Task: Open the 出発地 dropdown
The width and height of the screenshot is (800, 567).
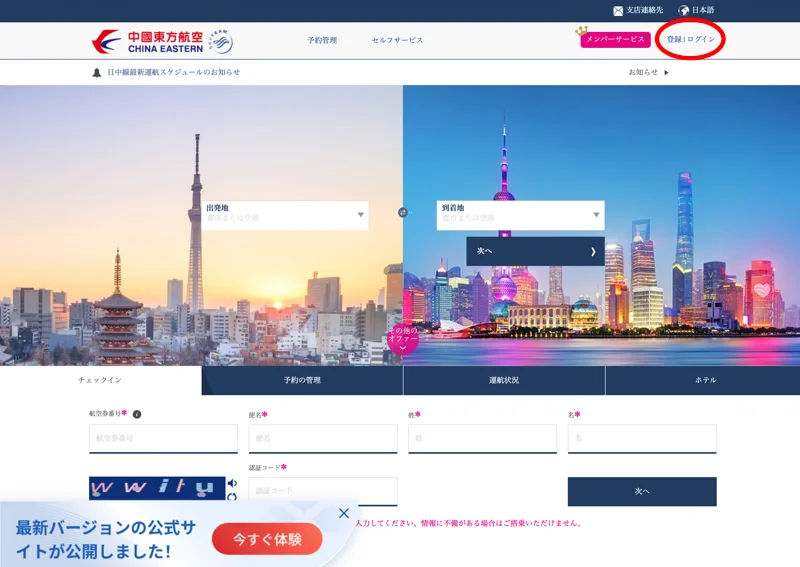Action: [285, 215]
